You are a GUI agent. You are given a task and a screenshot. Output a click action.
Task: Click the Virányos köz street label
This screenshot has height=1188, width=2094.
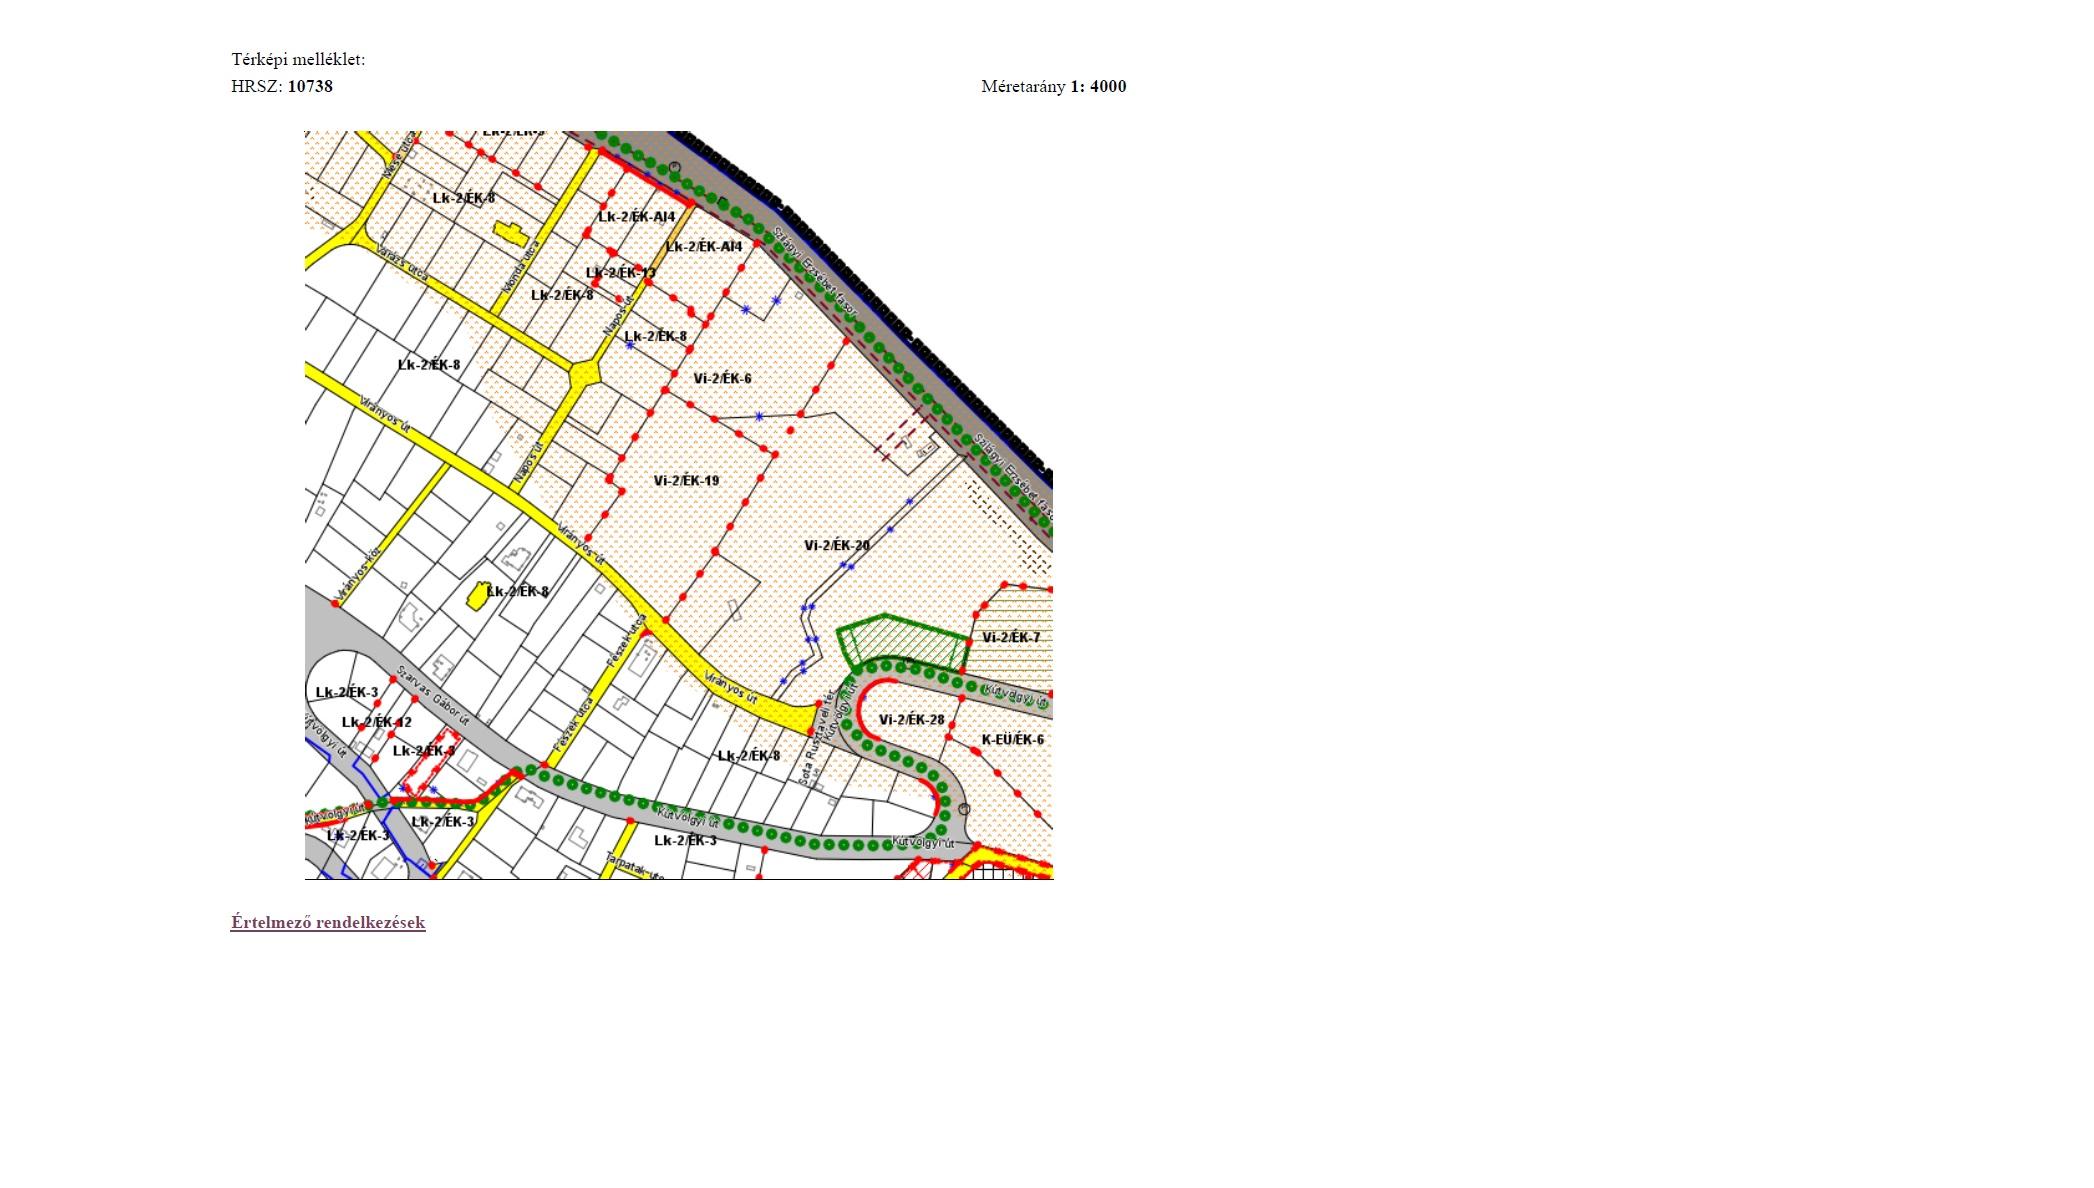(360, 573)
